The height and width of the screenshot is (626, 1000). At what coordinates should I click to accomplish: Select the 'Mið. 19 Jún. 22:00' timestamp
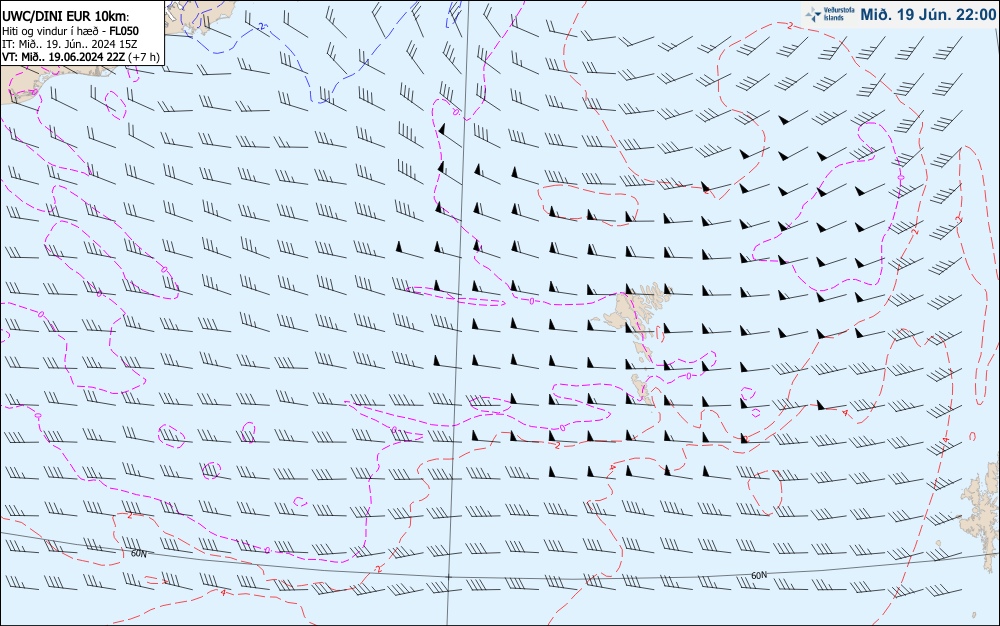pos(927,14)
